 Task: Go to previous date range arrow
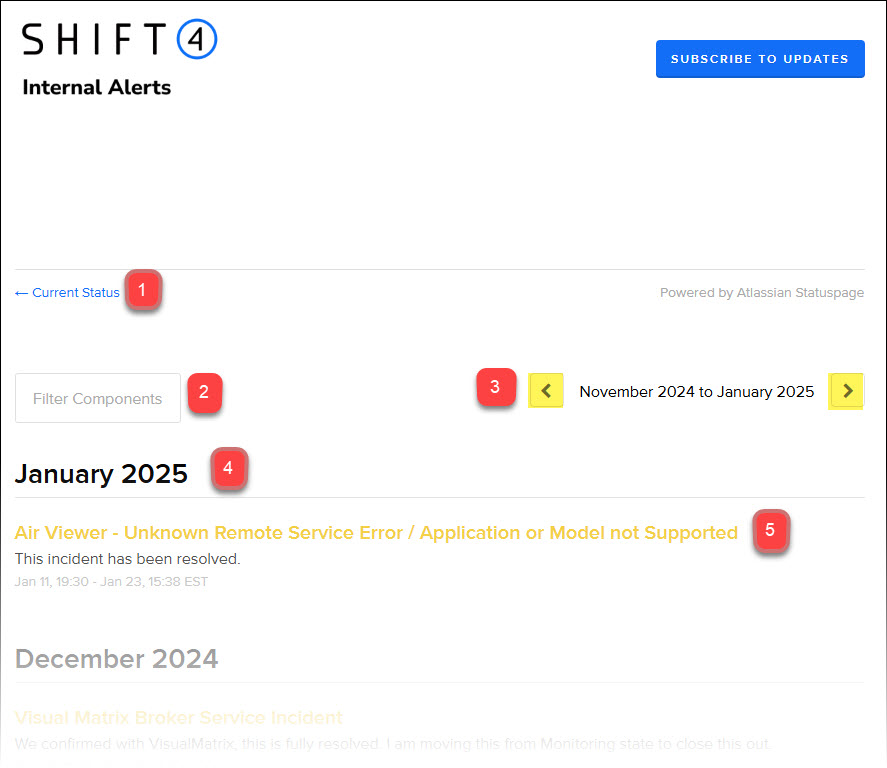546,390
